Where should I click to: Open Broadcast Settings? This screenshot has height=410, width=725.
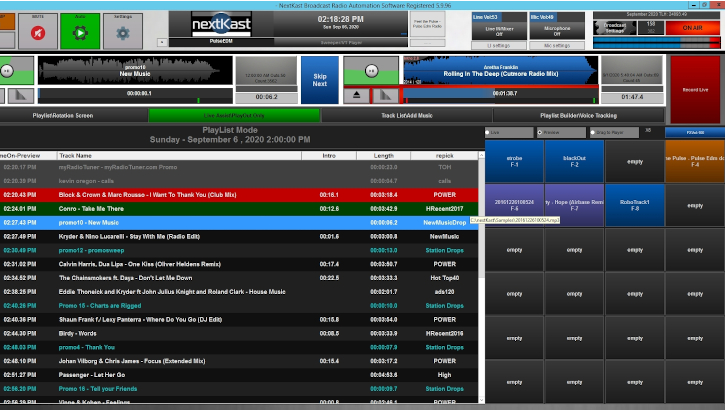[x=614, y=28]
